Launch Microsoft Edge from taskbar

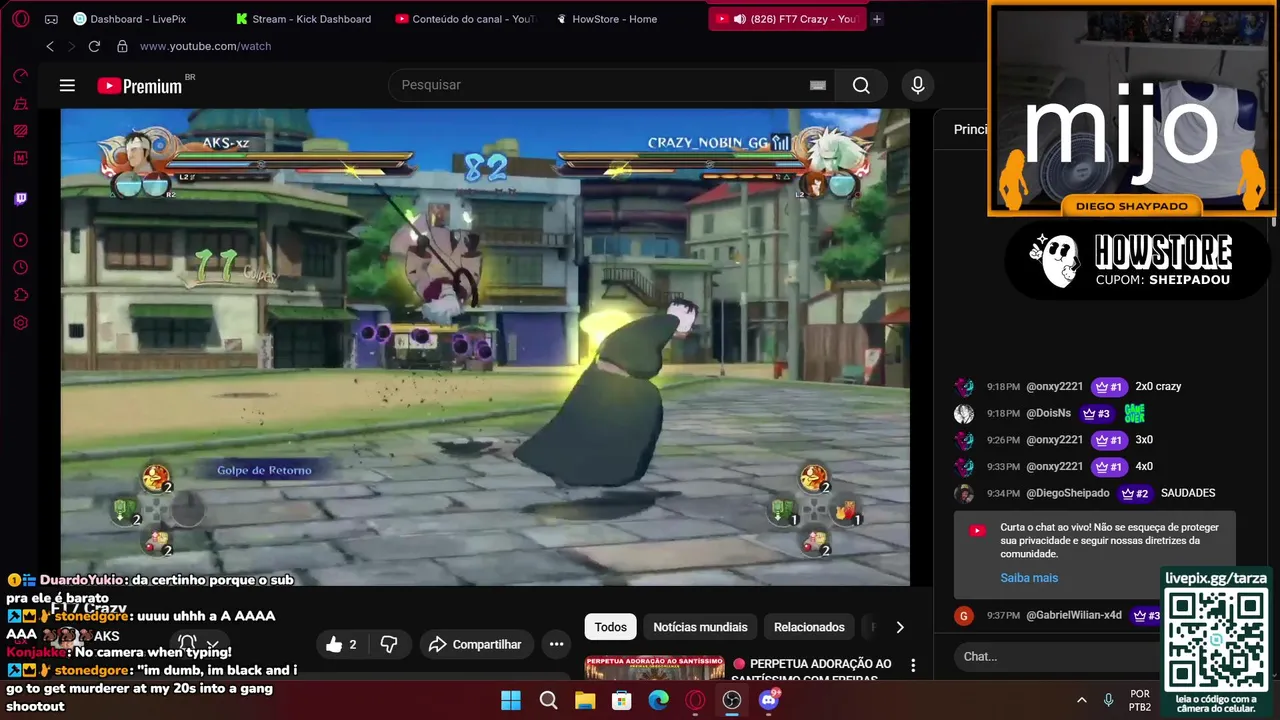tap(658, 700)
